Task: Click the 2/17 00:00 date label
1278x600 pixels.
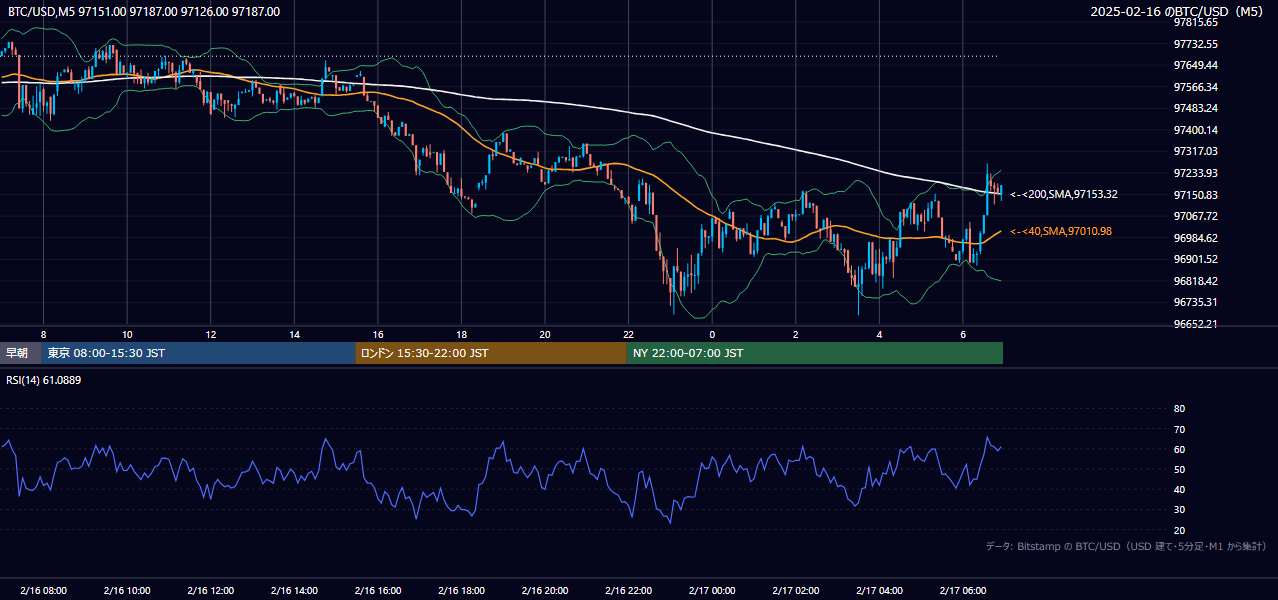Action: [x=712, y=591]
